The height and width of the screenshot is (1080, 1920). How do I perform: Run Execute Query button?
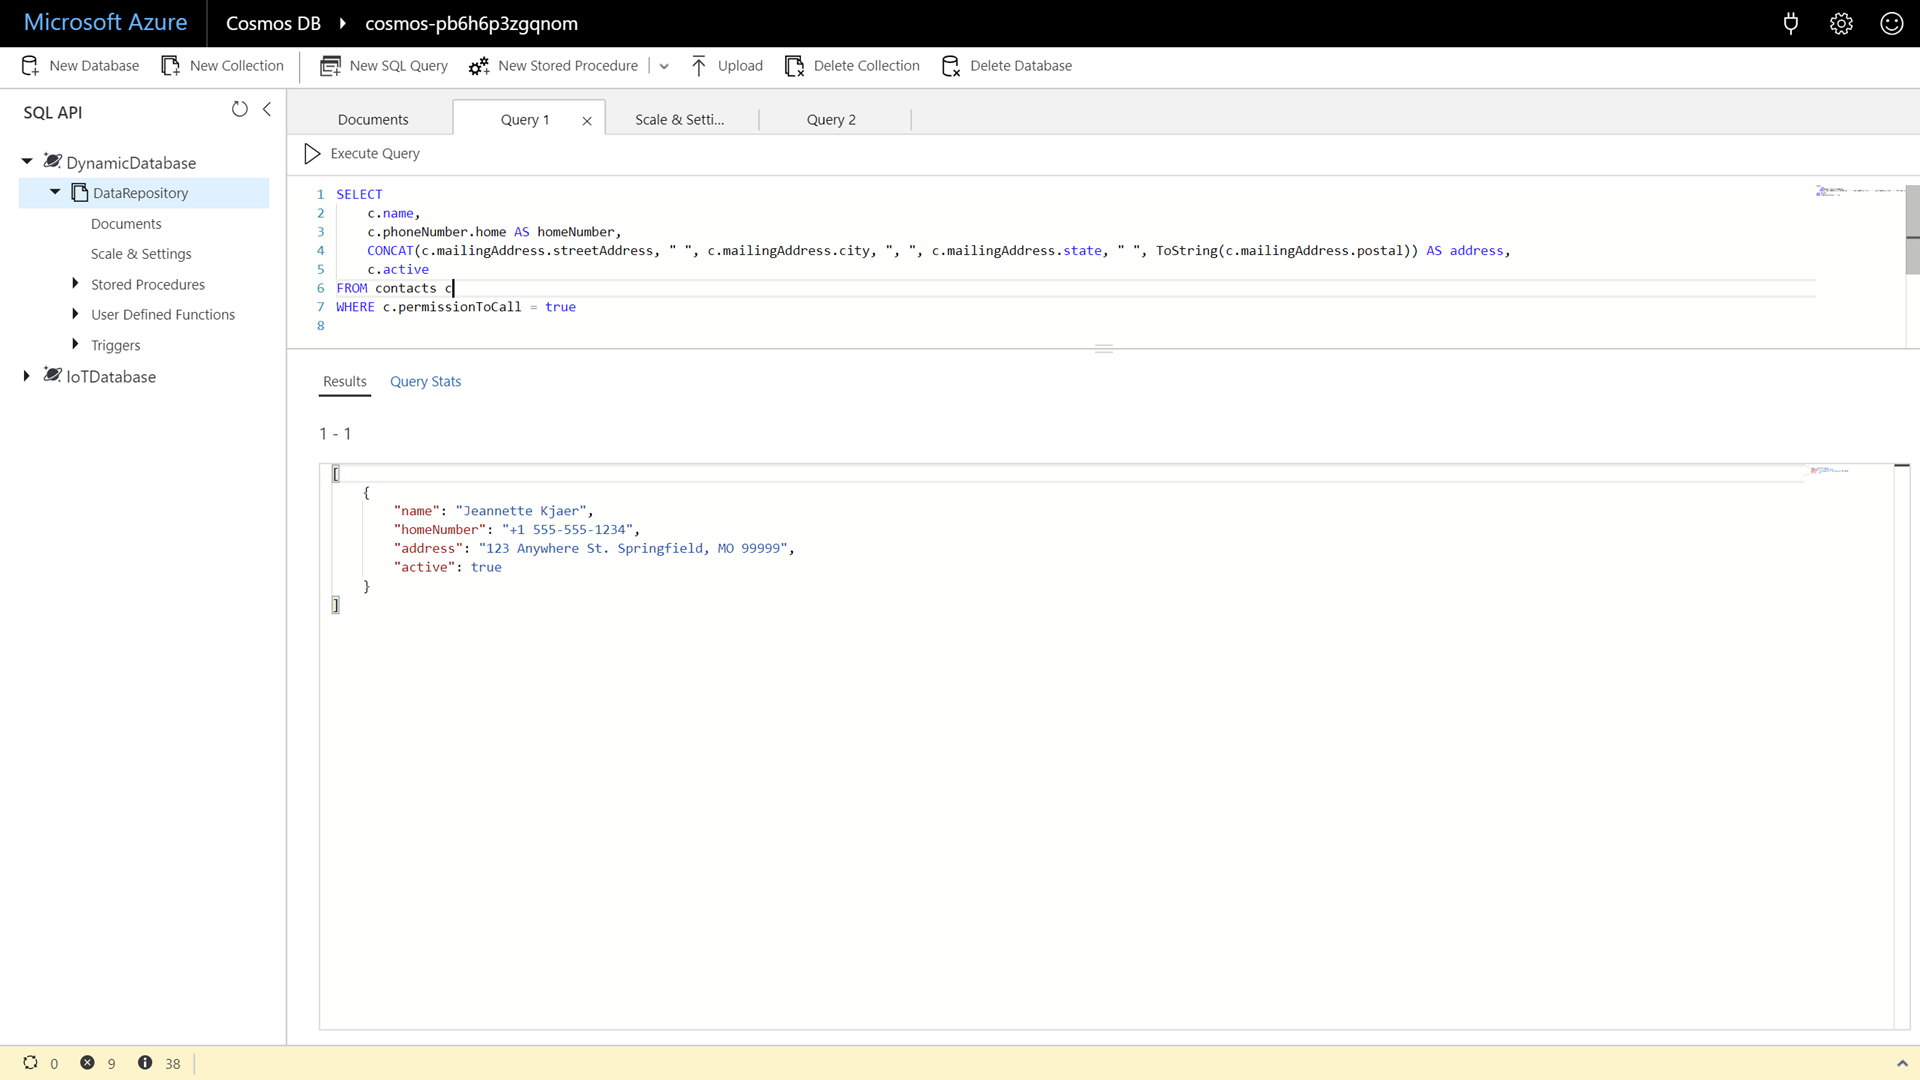[x=362, y=153]
